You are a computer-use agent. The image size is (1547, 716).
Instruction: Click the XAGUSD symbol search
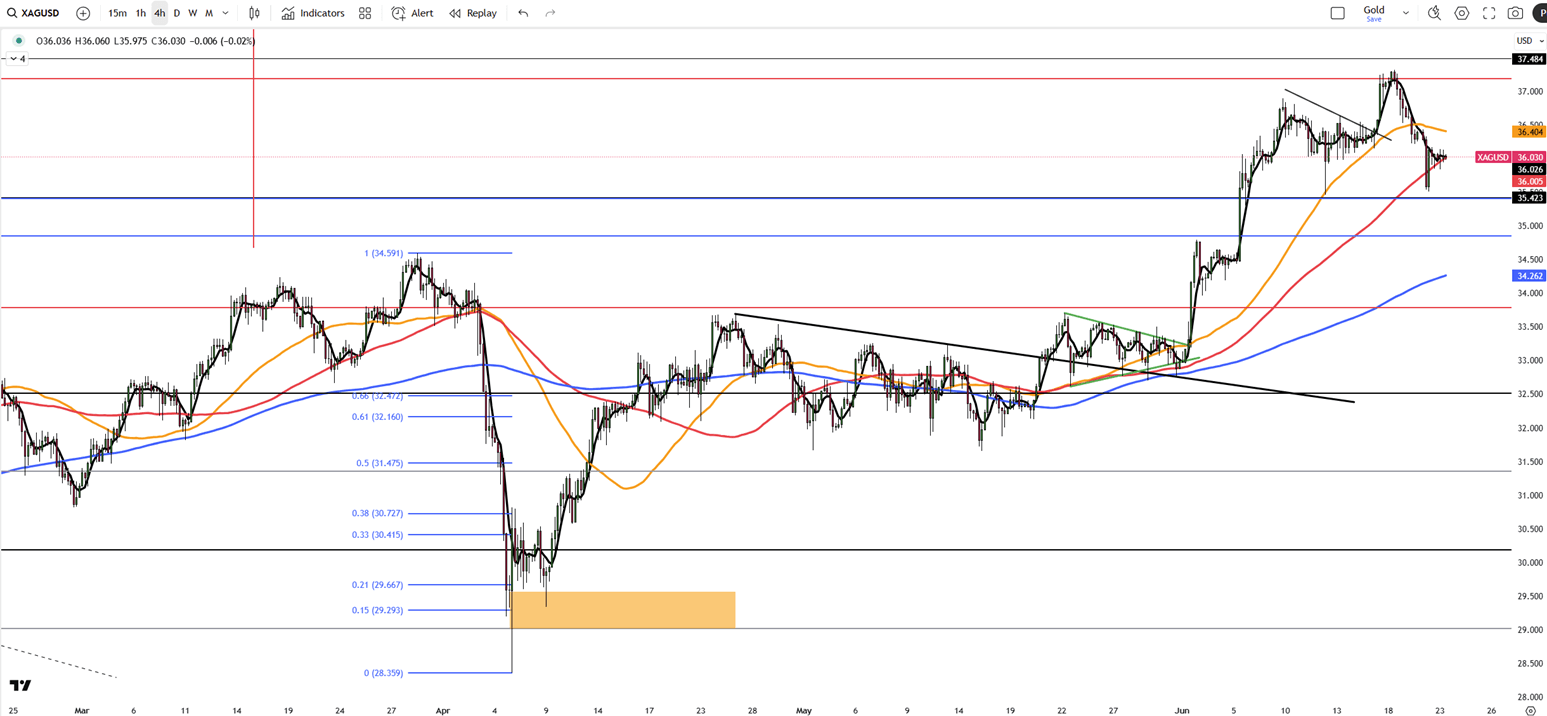[x=36, y=13]
